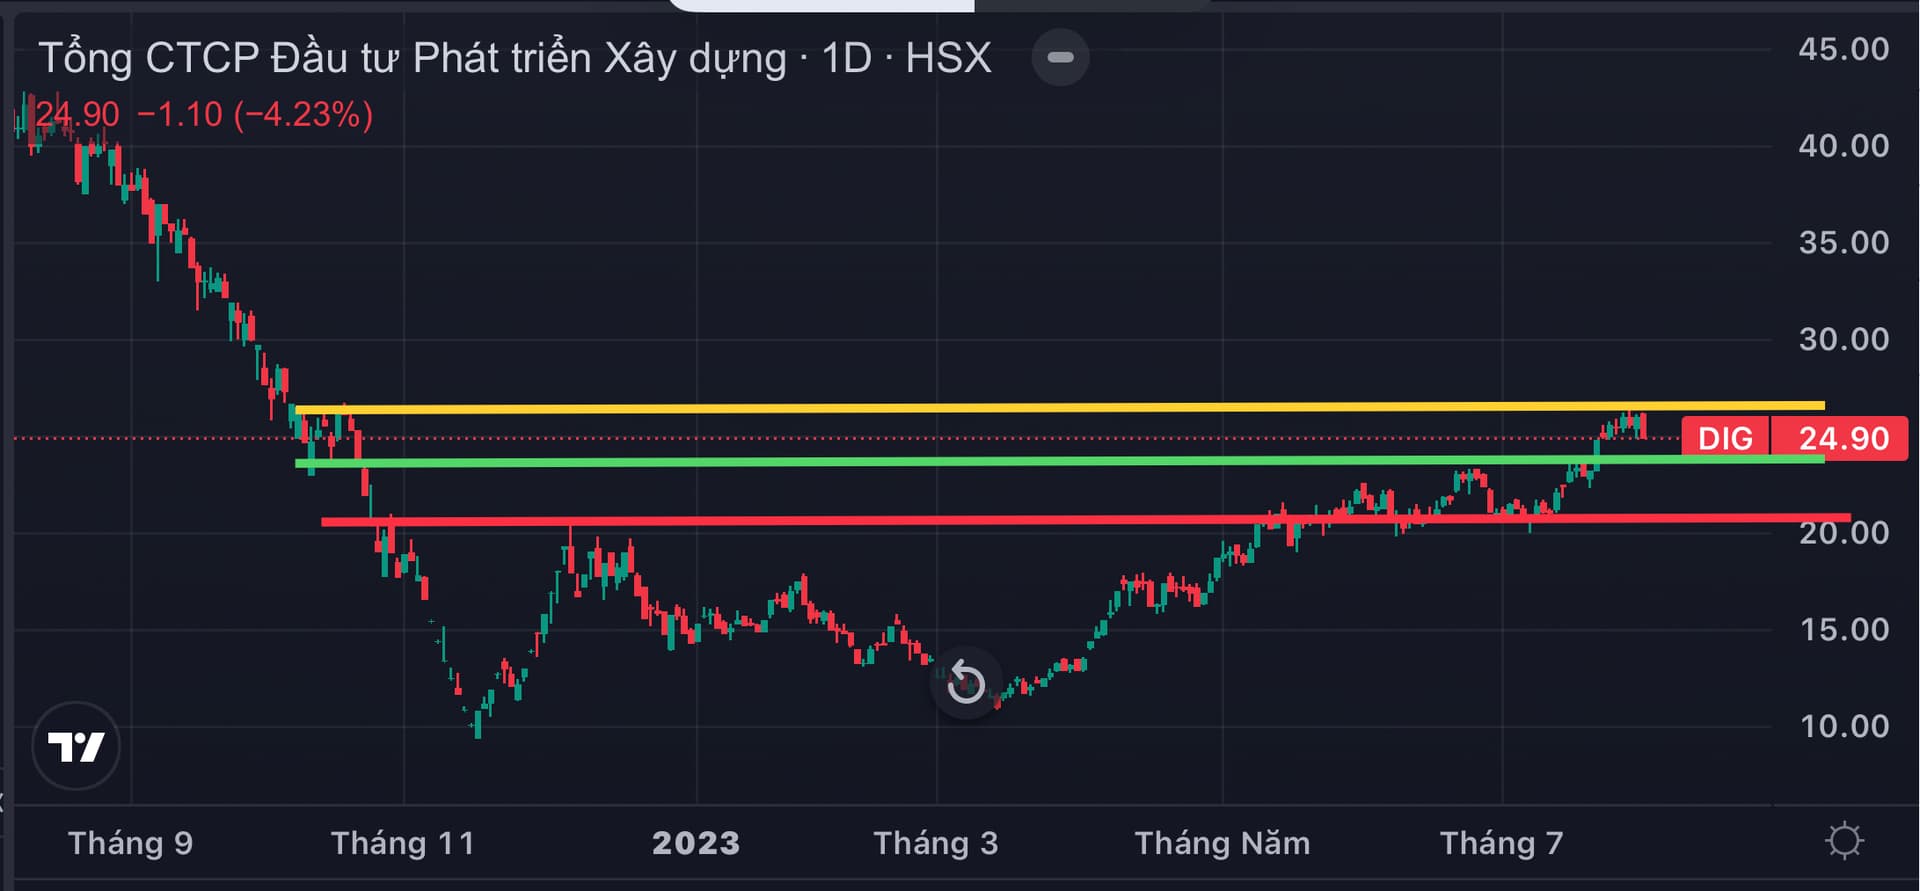Select the green horizontal support line

click(1060, 461)
